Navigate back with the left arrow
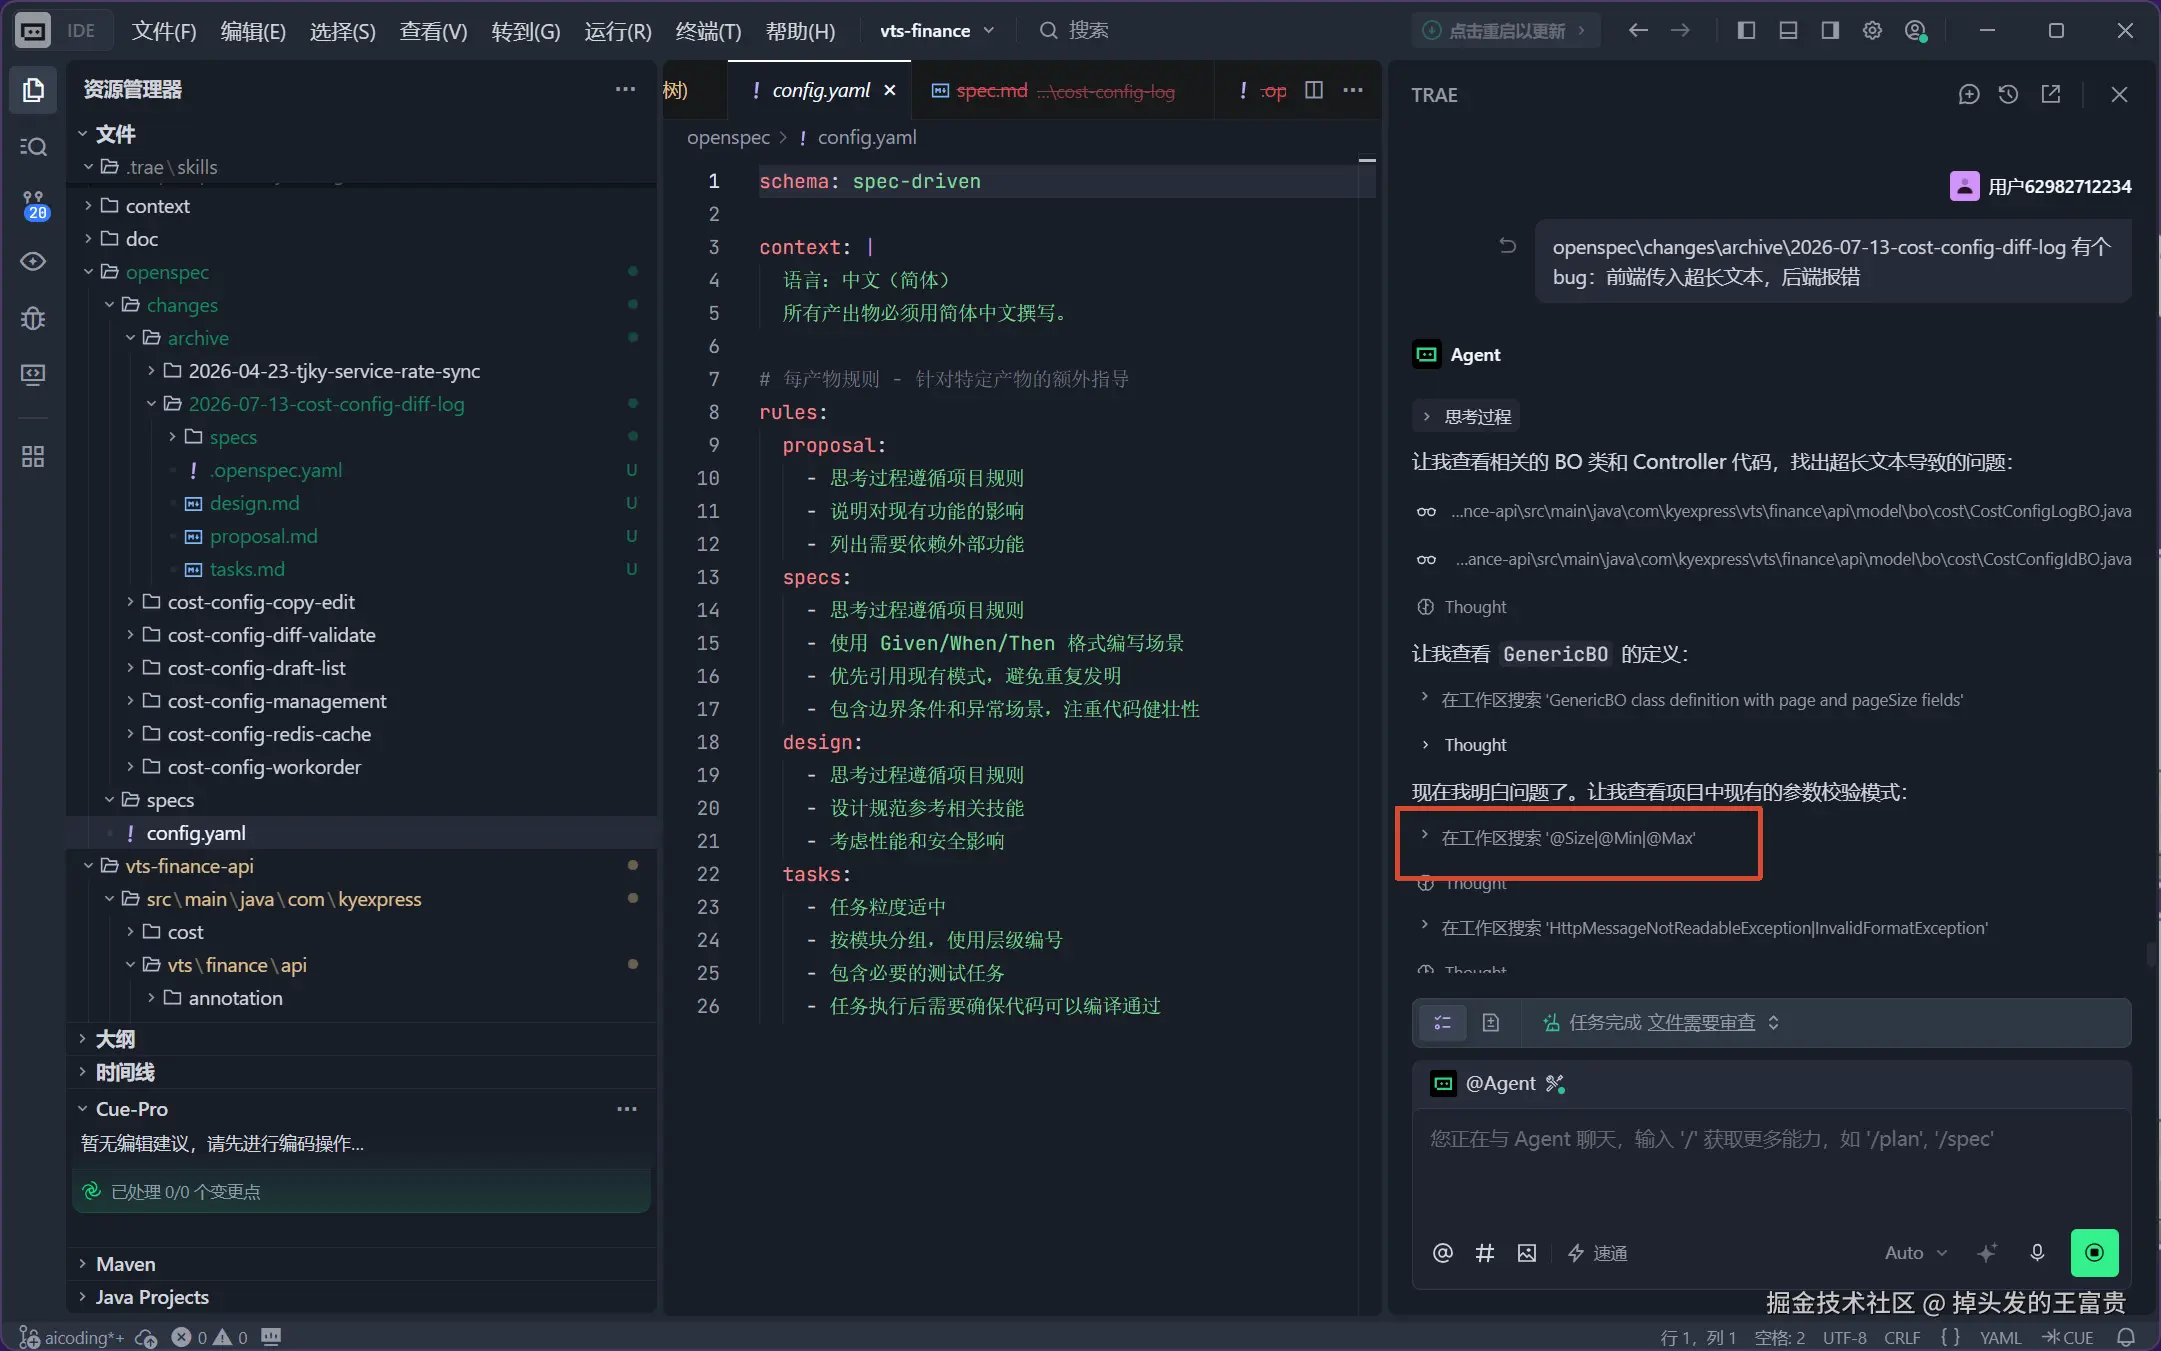Image resolution: width=2161 pixels, height=1351 pixels. [1637, 31]
